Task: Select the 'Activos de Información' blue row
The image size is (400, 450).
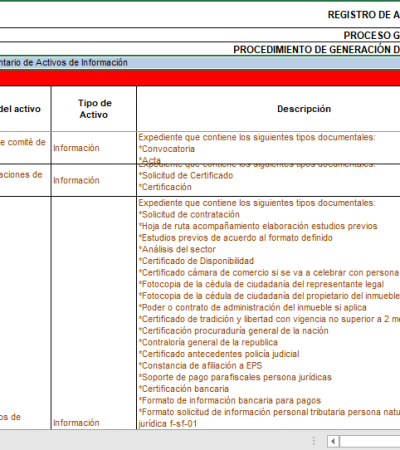Action: (200, 63)
